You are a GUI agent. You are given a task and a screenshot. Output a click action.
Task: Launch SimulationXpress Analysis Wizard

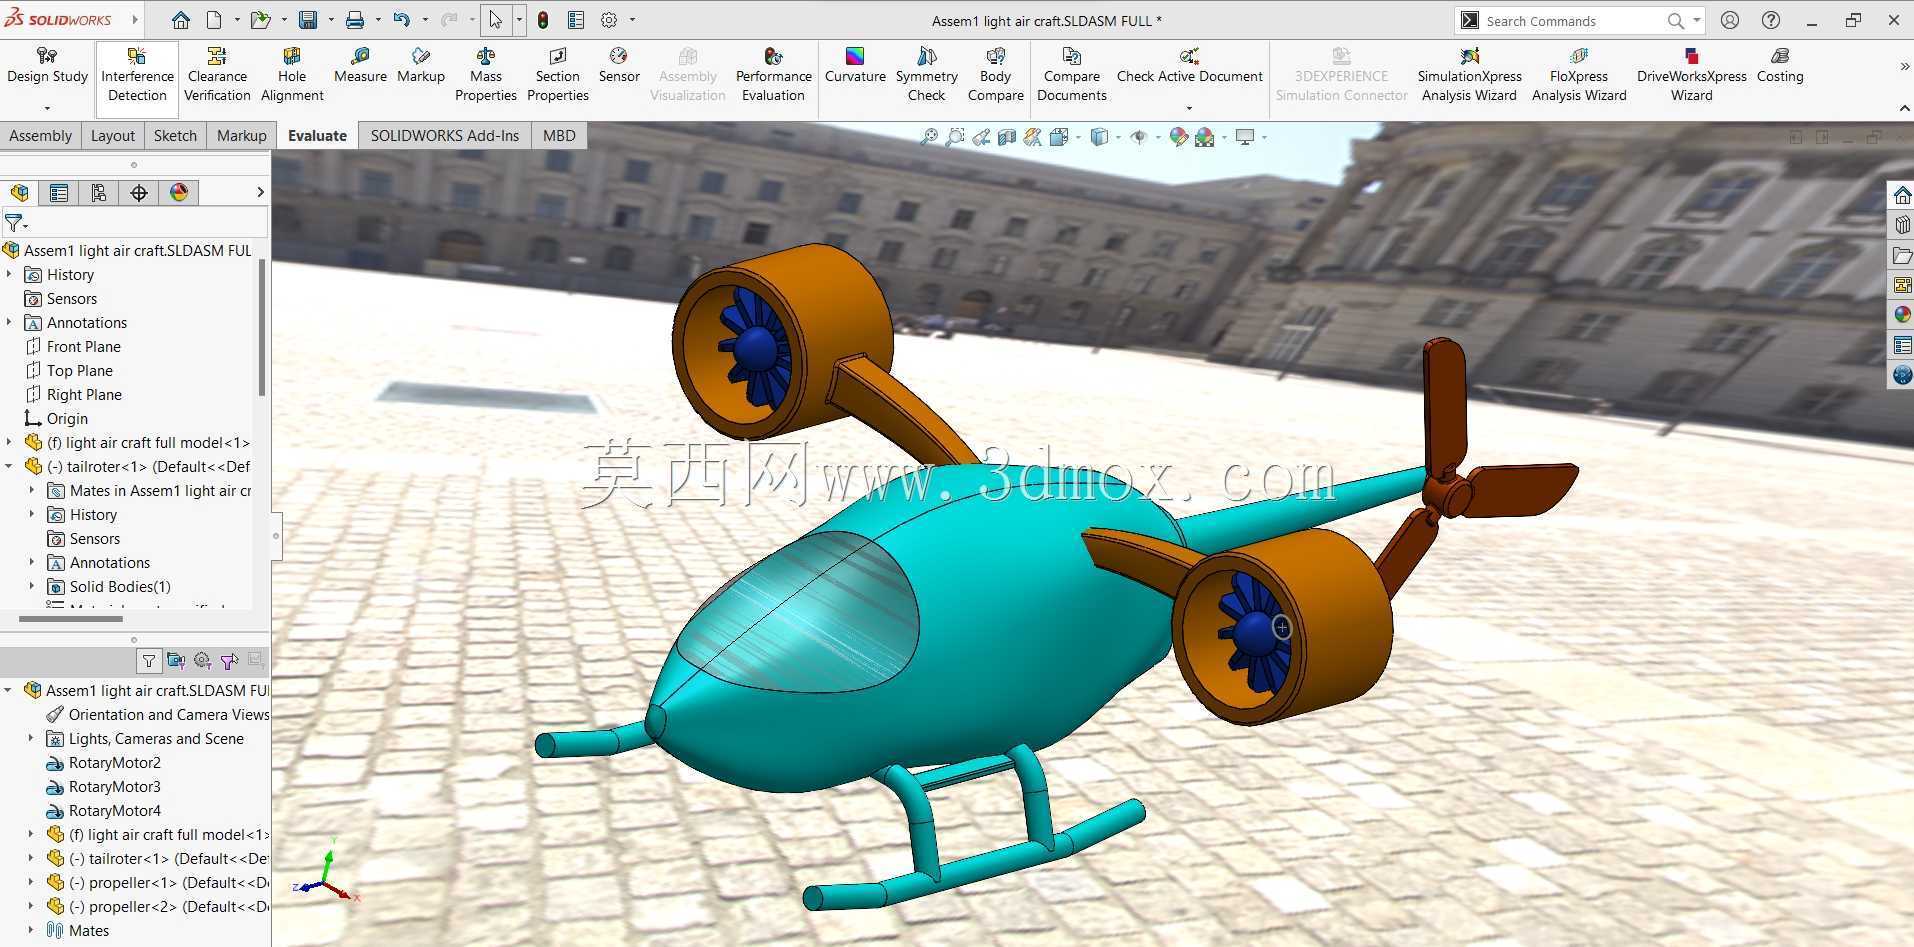click(1469, 74)
